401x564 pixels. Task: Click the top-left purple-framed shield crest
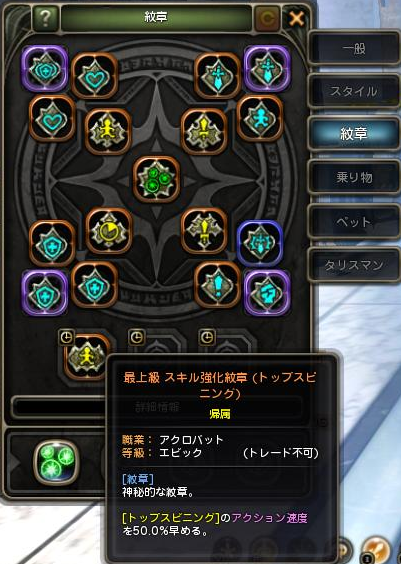pyautogui.click(x=45, y=68)
